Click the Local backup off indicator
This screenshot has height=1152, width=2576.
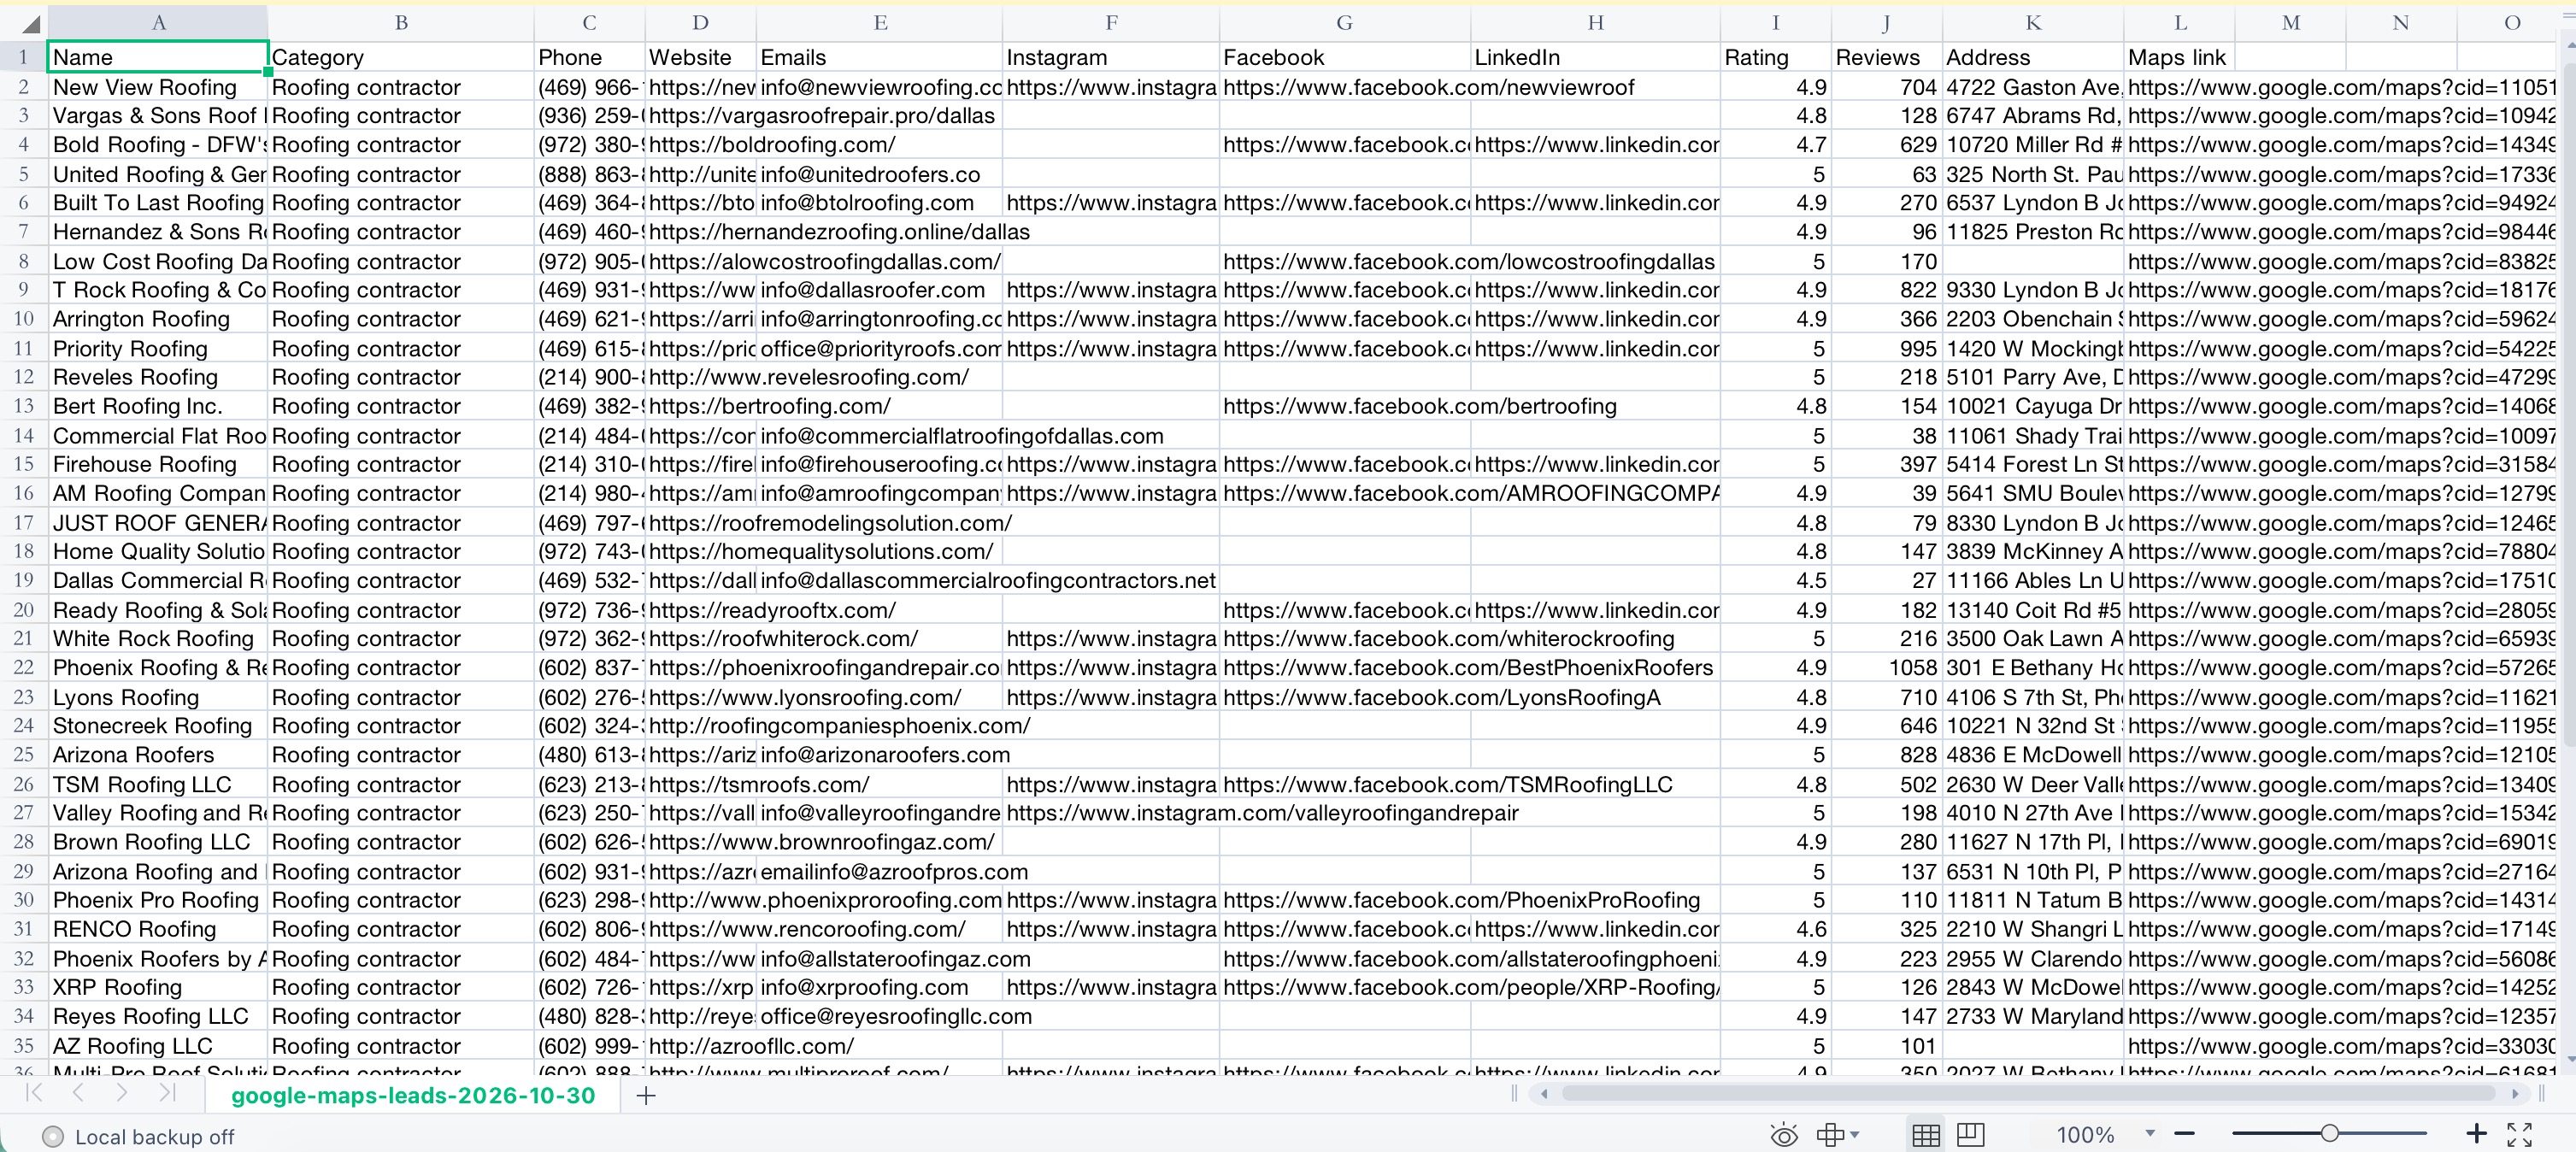pyautogui.click(x=138, y=1137)
